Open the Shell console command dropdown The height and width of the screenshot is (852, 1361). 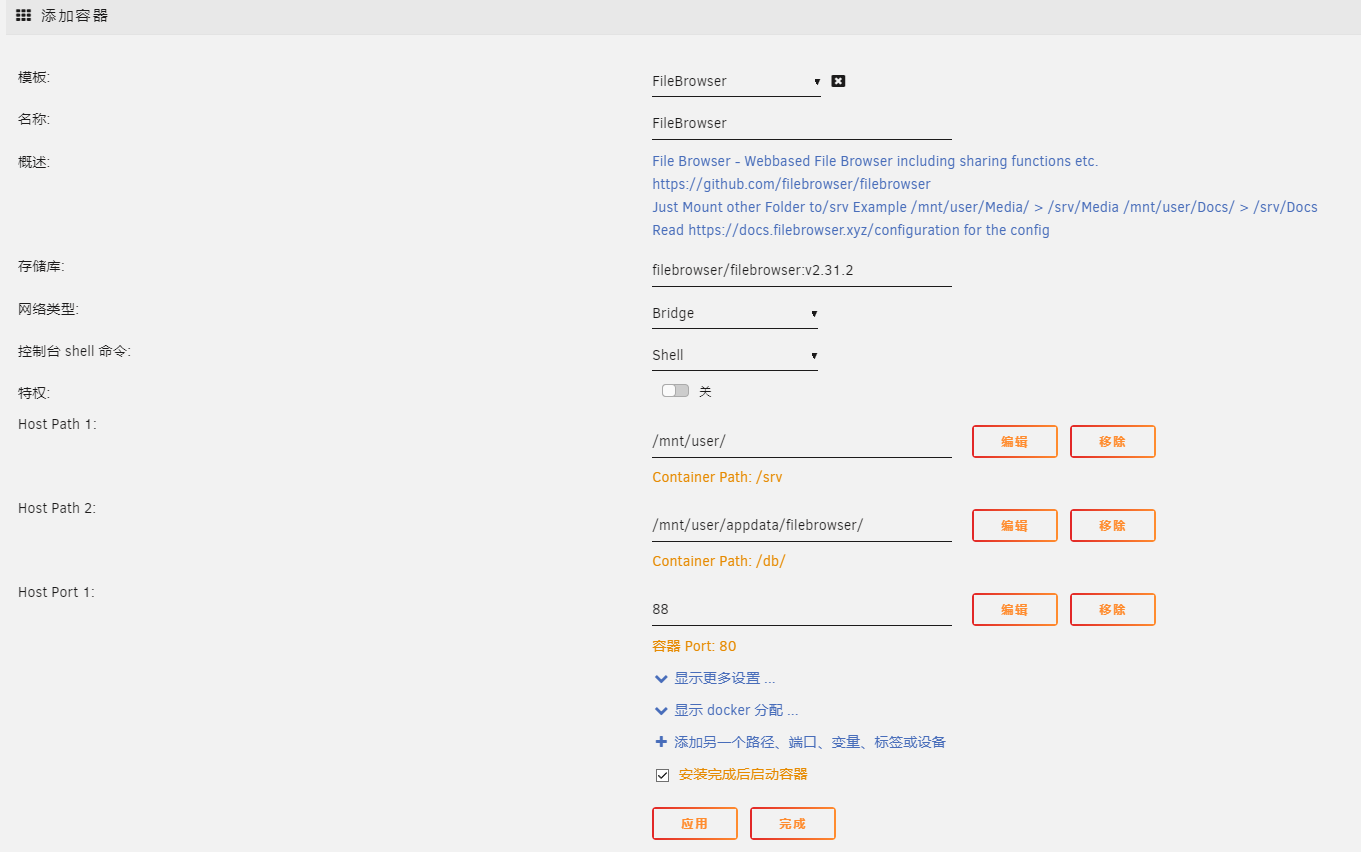click(735, 355)
